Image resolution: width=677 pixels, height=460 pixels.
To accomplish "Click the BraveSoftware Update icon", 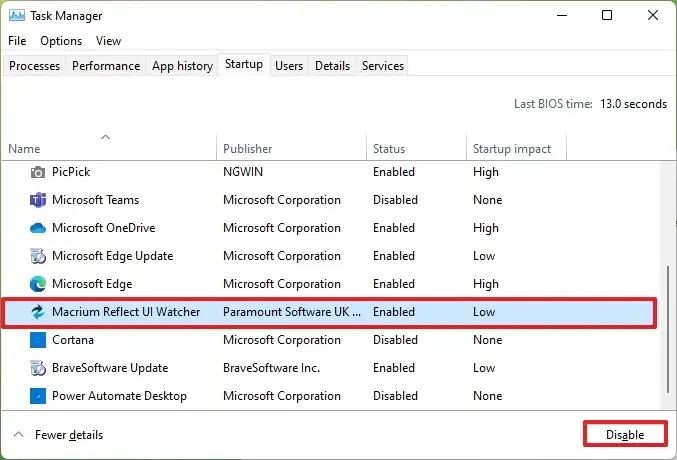I will click(38, 368).
